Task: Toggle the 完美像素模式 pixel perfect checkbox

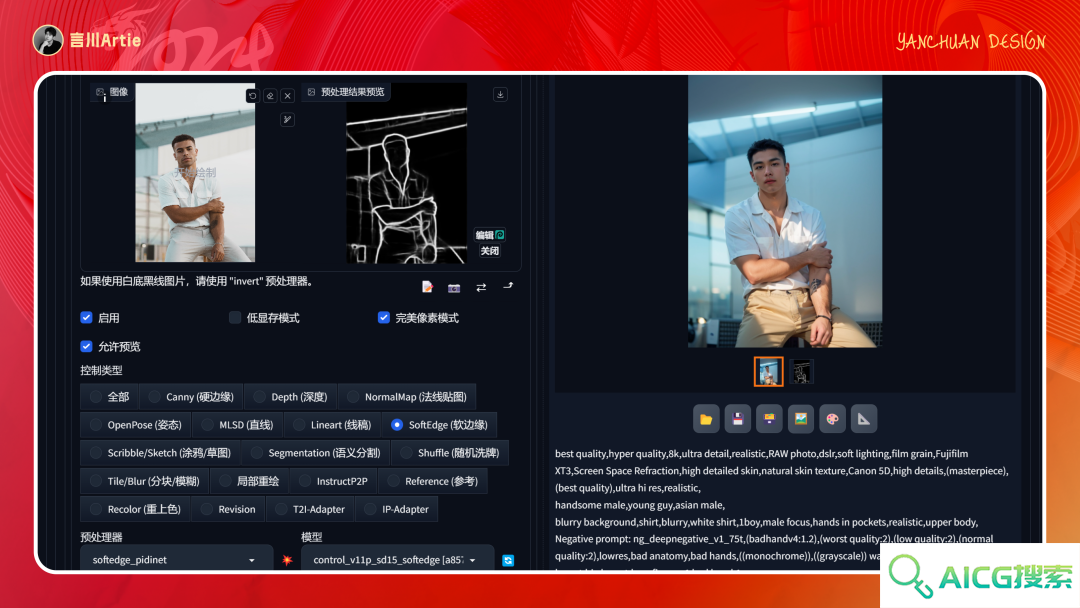Action: [x=384, y=317]
